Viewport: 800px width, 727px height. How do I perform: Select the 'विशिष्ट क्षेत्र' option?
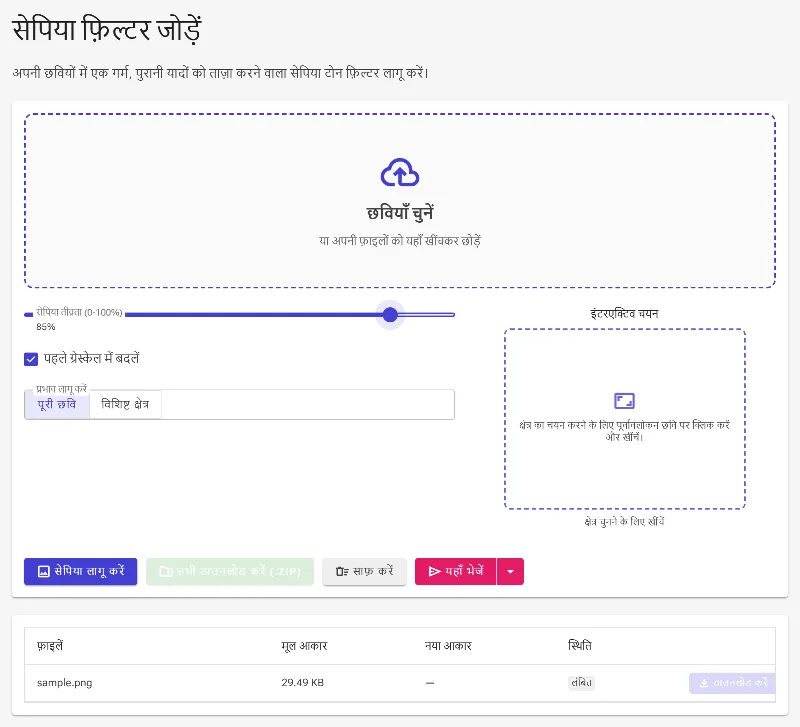pyautogui.click(x=125, y=405)
